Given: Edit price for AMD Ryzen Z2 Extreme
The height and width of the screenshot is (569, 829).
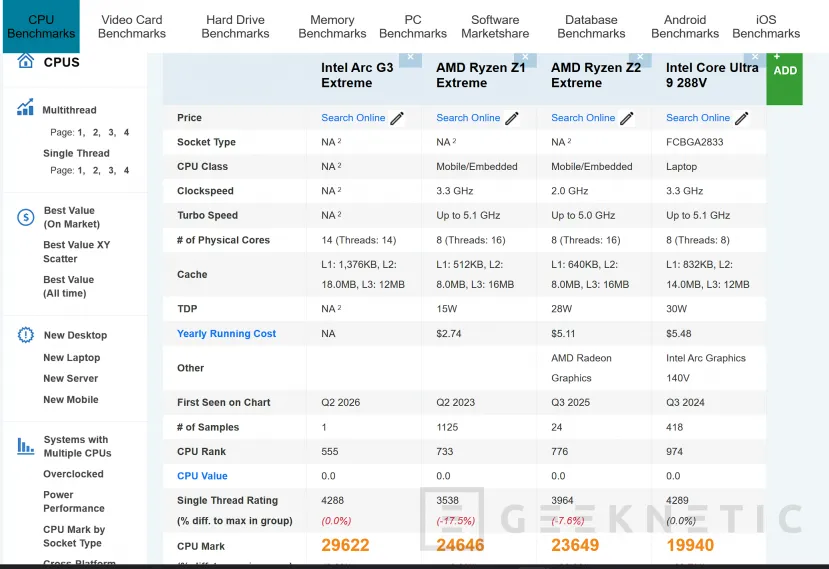Looking at the screenshot, I should (x=627, y=118).
